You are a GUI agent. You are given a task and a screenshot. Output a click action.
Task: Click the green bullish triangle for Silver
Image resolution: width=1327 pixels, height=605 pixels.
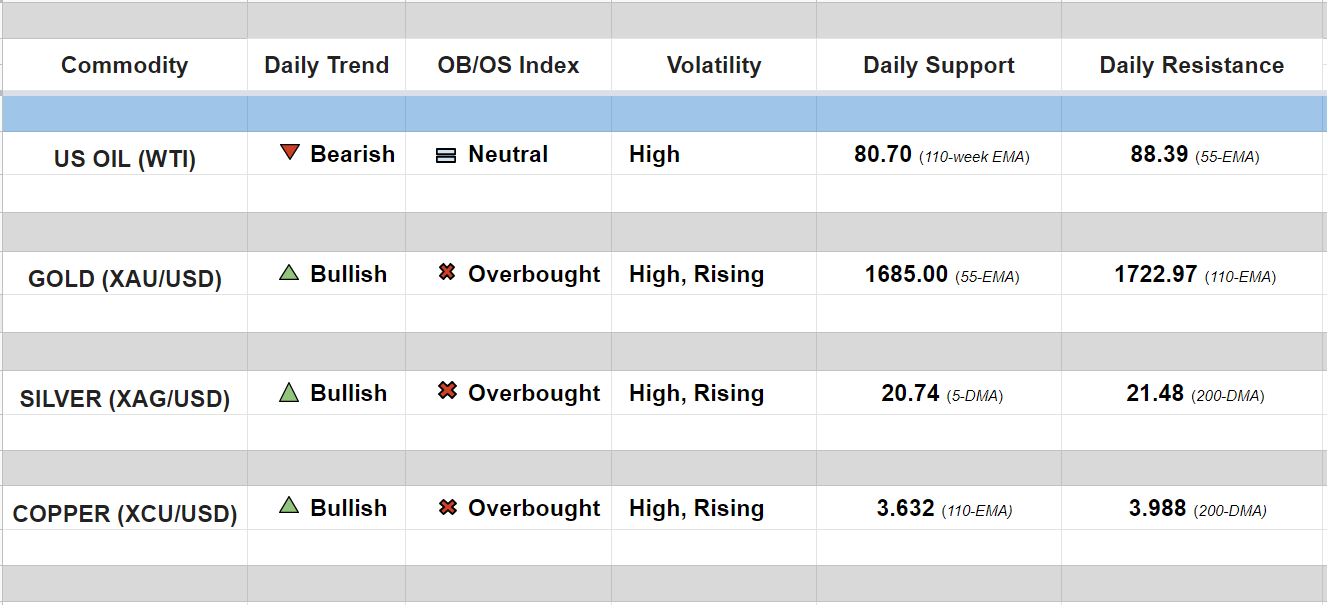(289, 392)
